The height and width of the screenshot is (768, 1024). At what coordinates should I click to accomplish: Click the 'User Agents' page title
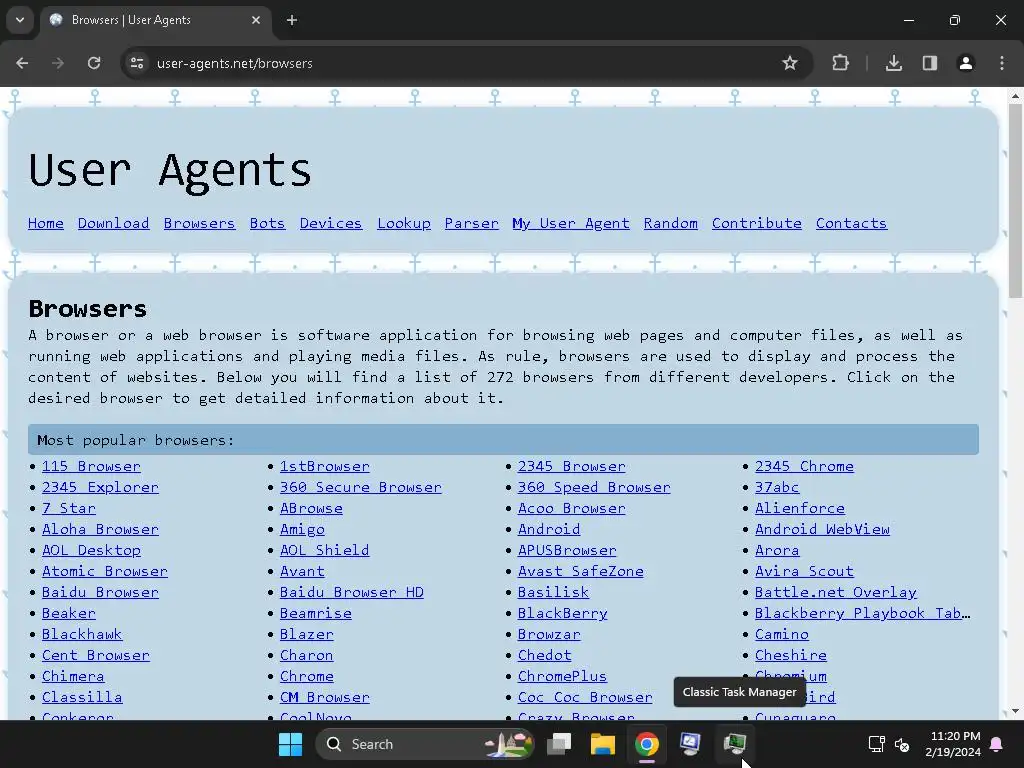[x=170, y=171]
